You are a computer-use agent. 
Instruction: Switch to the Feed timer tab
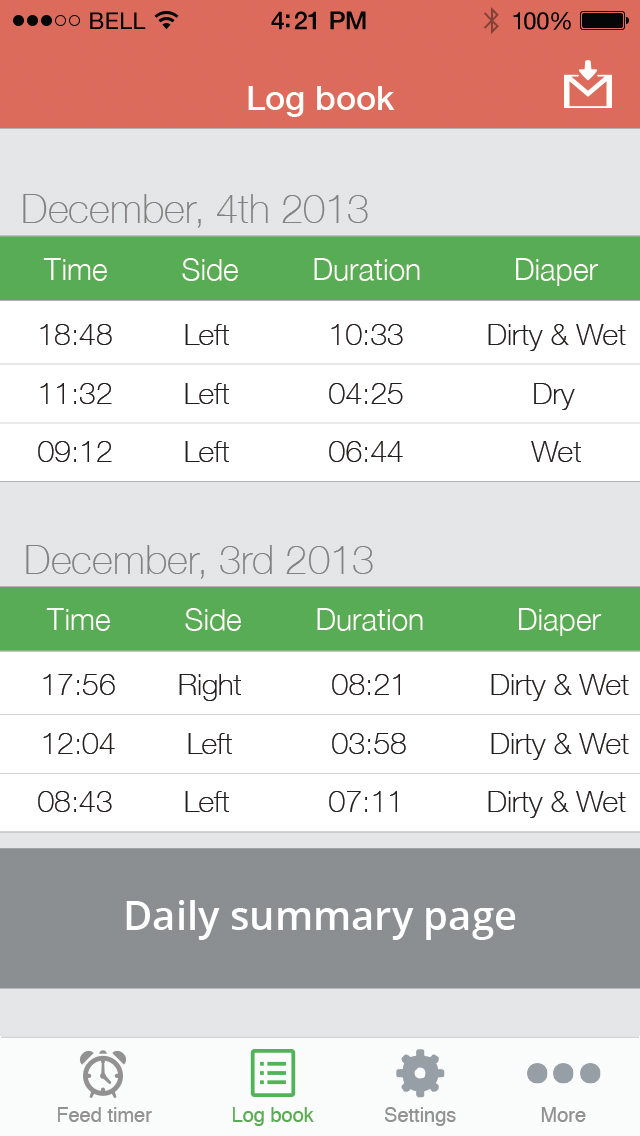coord(103,1087)
